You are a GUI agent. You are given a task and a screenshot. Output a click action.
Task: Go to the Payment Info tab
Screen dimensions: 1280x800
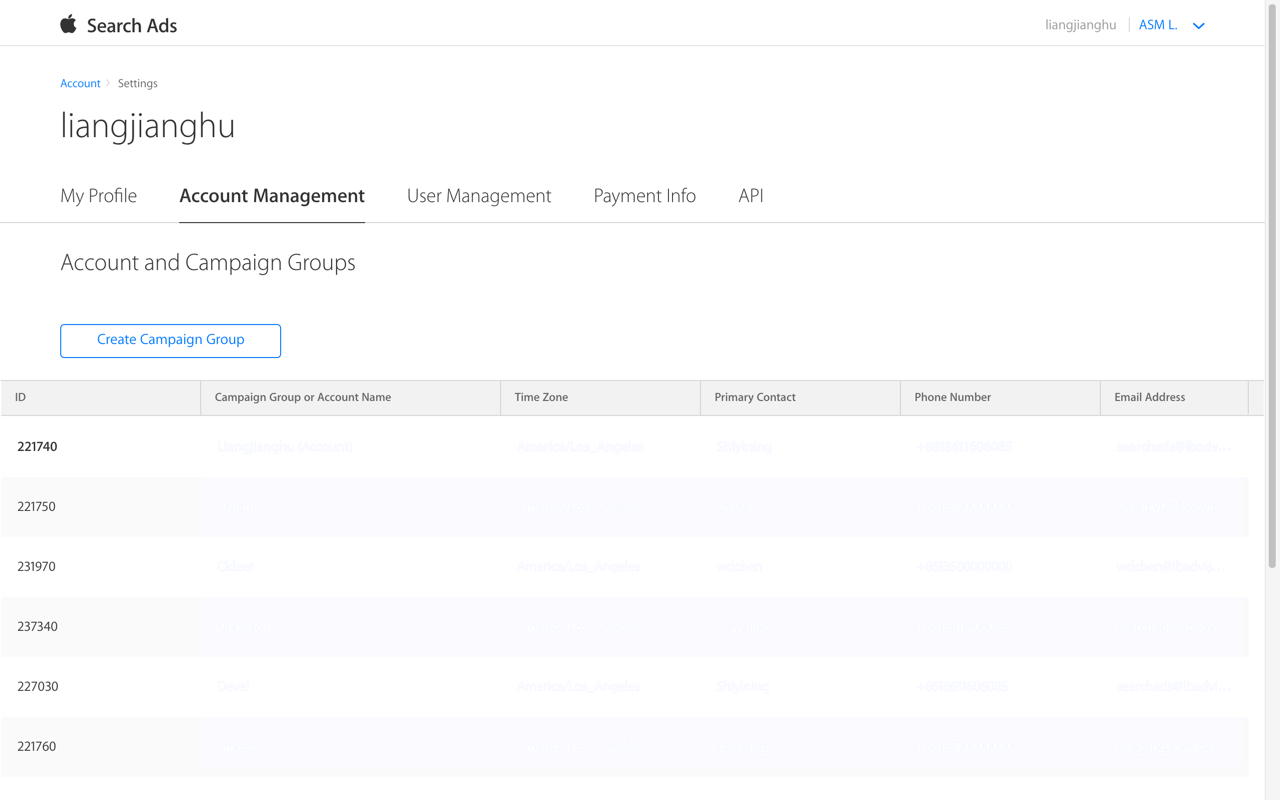point(644,196)
